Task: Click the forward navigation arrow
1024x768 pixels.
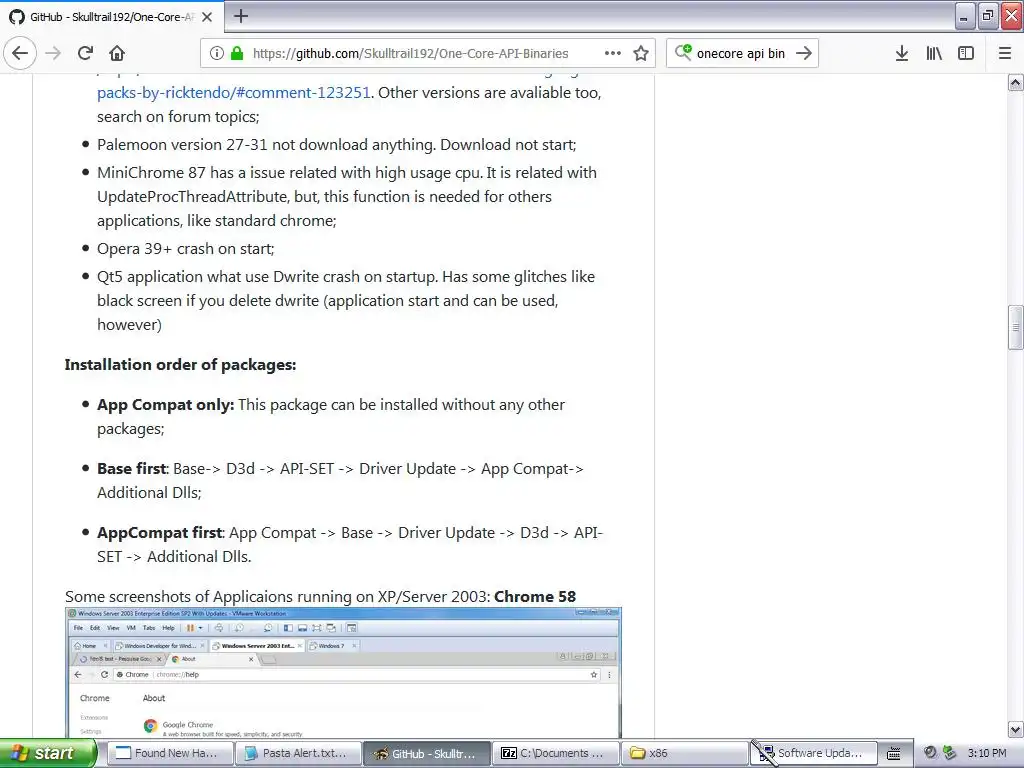Action: click(54, 53)
